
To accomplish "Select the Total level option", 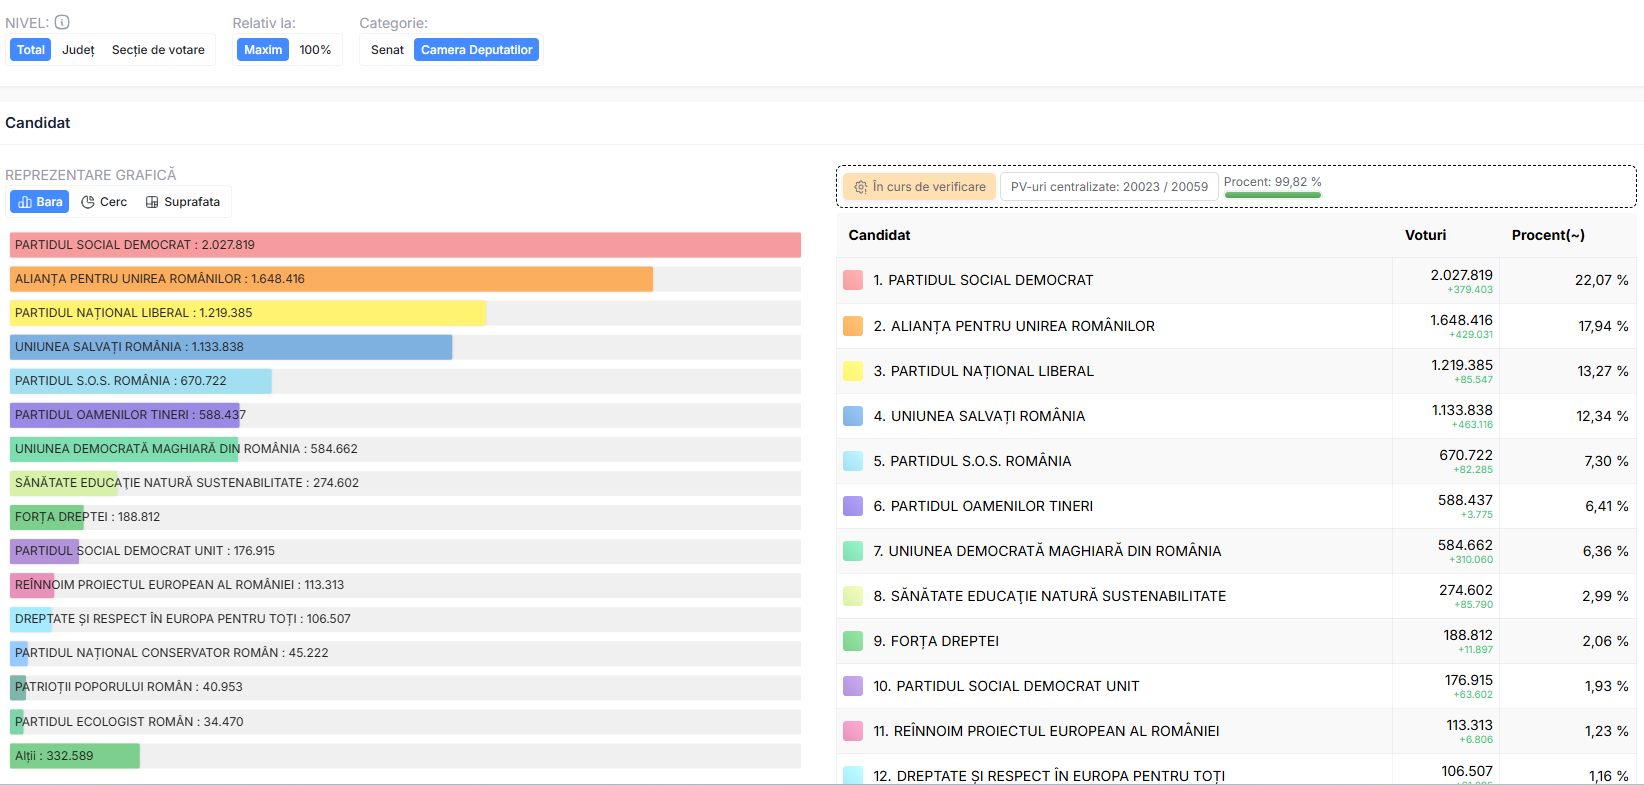I will click(30, 50).
